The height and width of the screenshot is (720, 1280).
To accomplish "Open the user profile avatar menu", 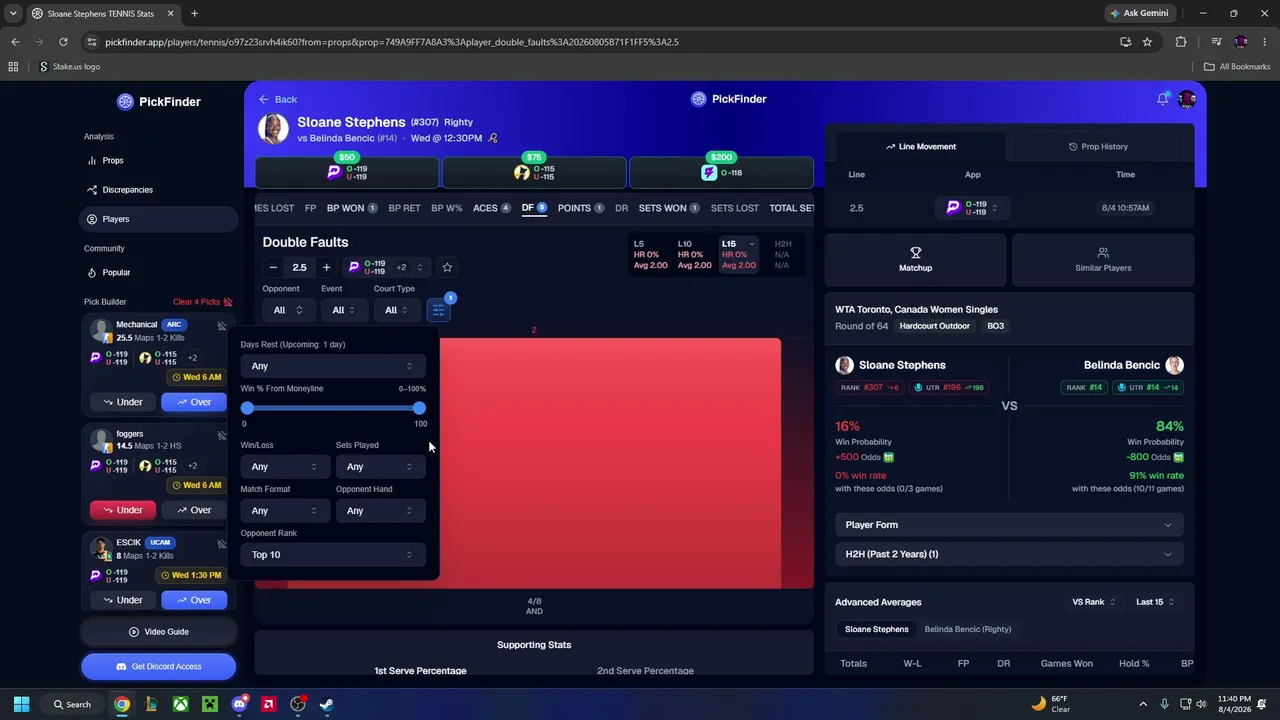I will tap(1187, 99).
